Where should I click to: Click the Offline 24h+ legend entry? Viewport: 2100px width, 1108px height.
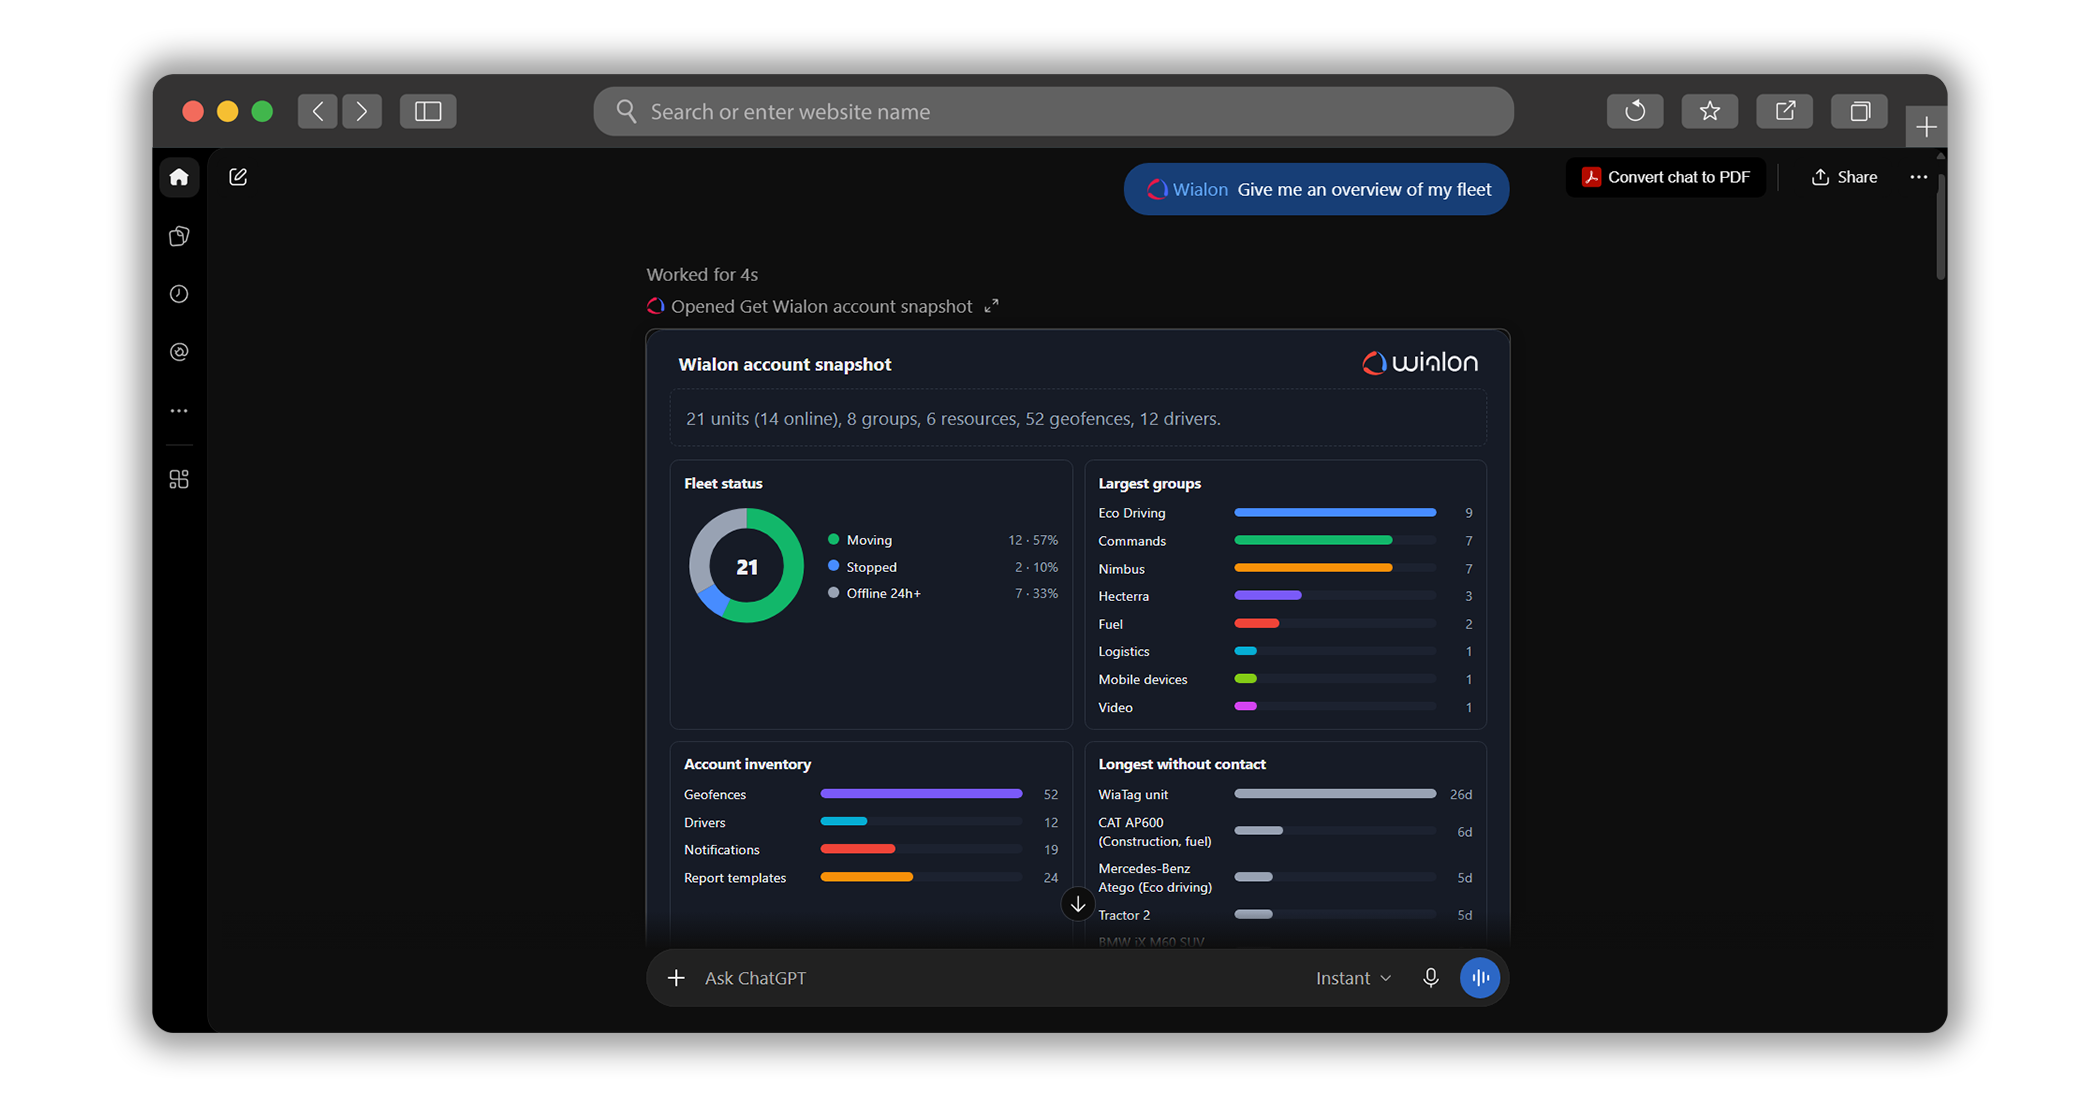coord(942,593)
